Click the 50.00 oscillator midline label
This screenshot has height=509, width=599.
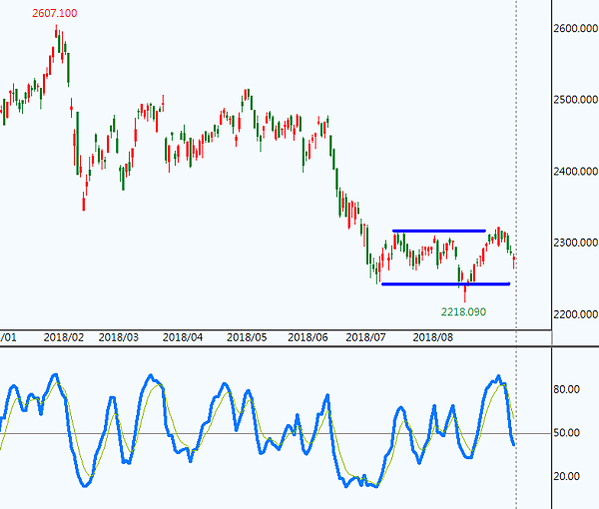[567, 433]
